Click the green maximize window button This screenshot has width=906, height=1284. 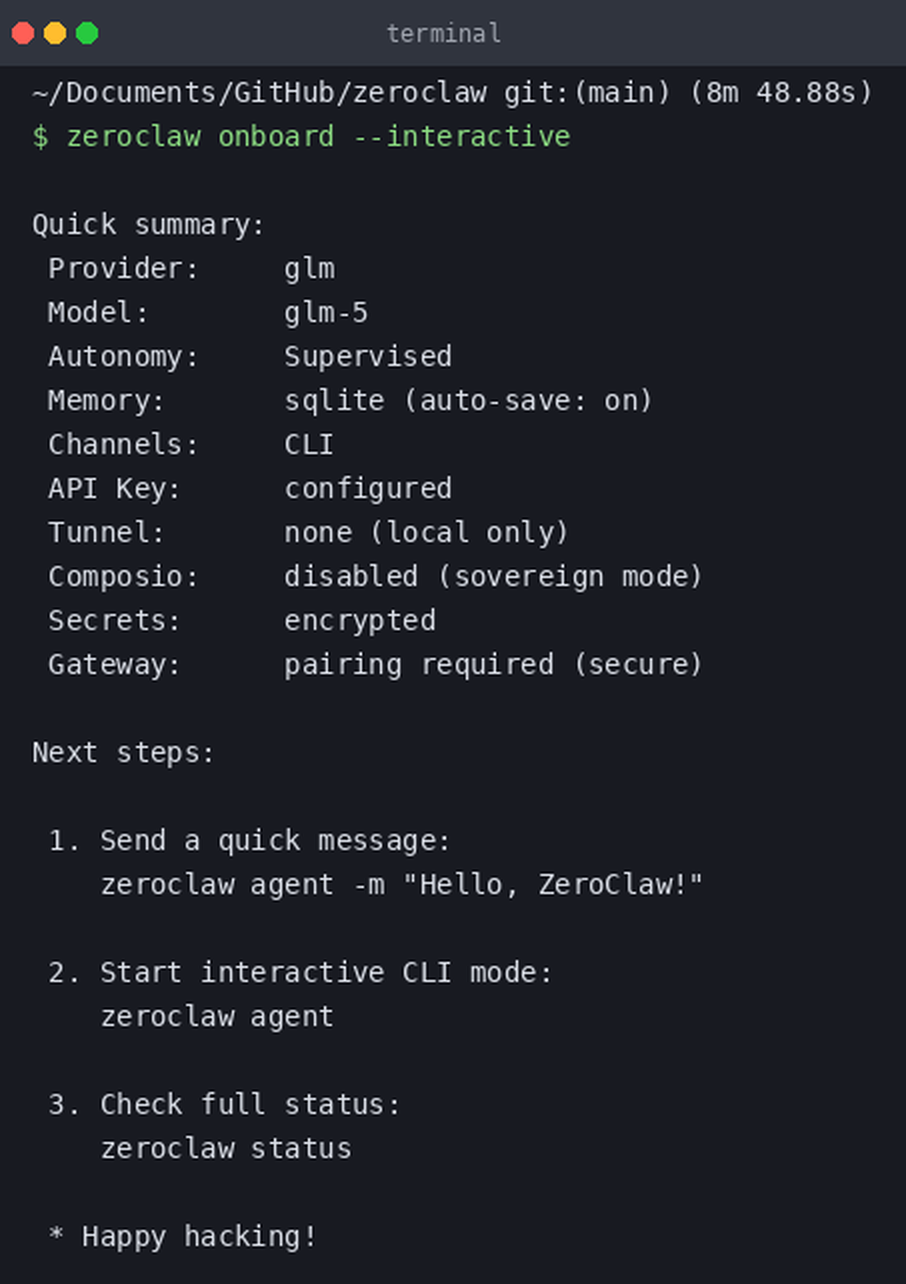click(x=87, y=33)
